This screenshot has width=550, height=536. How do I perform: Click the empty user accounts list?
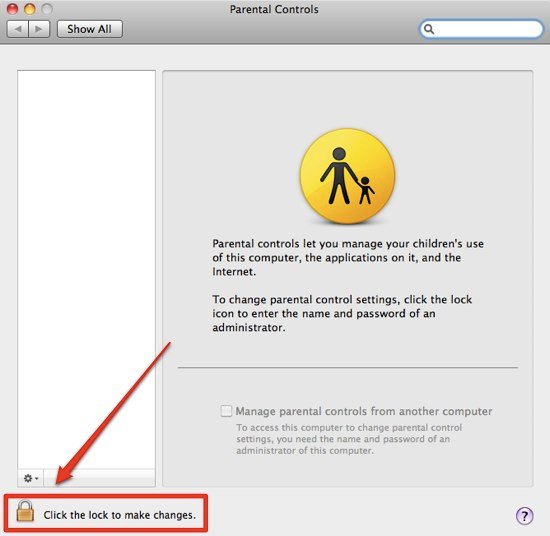pyautogui.click(x=86, y=269)
